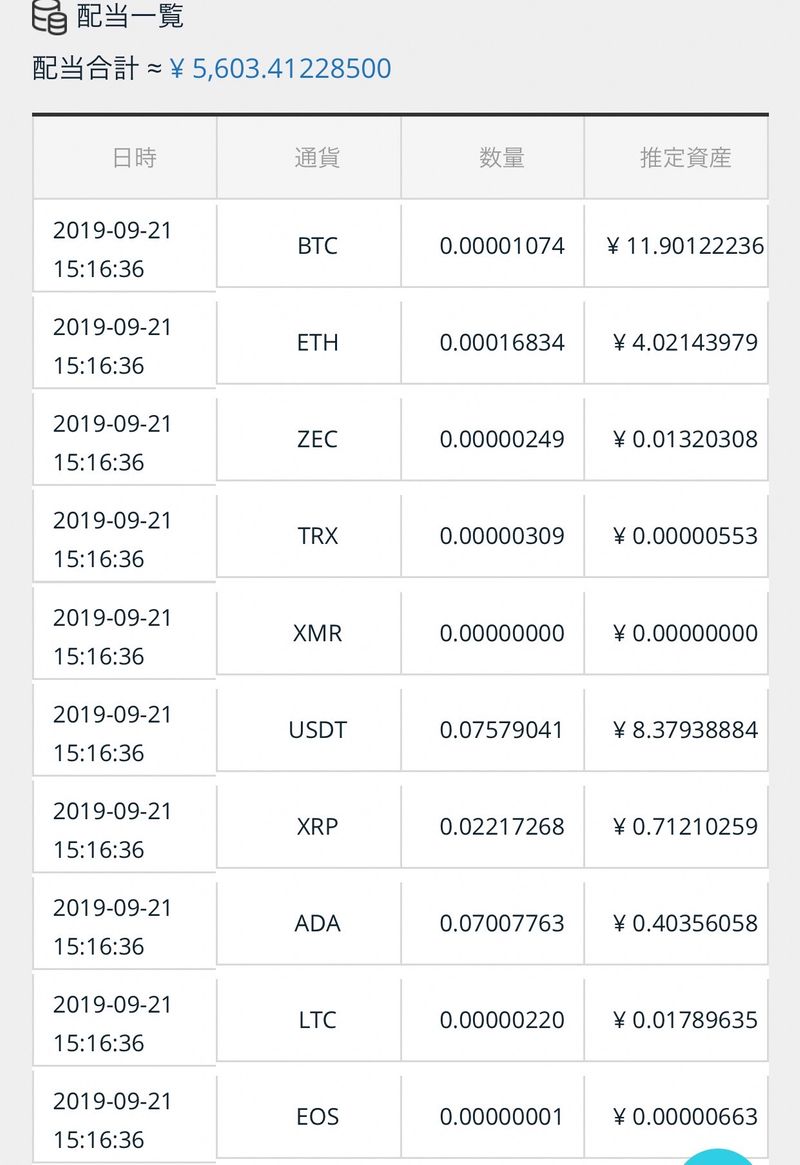800x1165 pixels.
Task: Select the ETH currency cell
Action: (x=317, y=343)
